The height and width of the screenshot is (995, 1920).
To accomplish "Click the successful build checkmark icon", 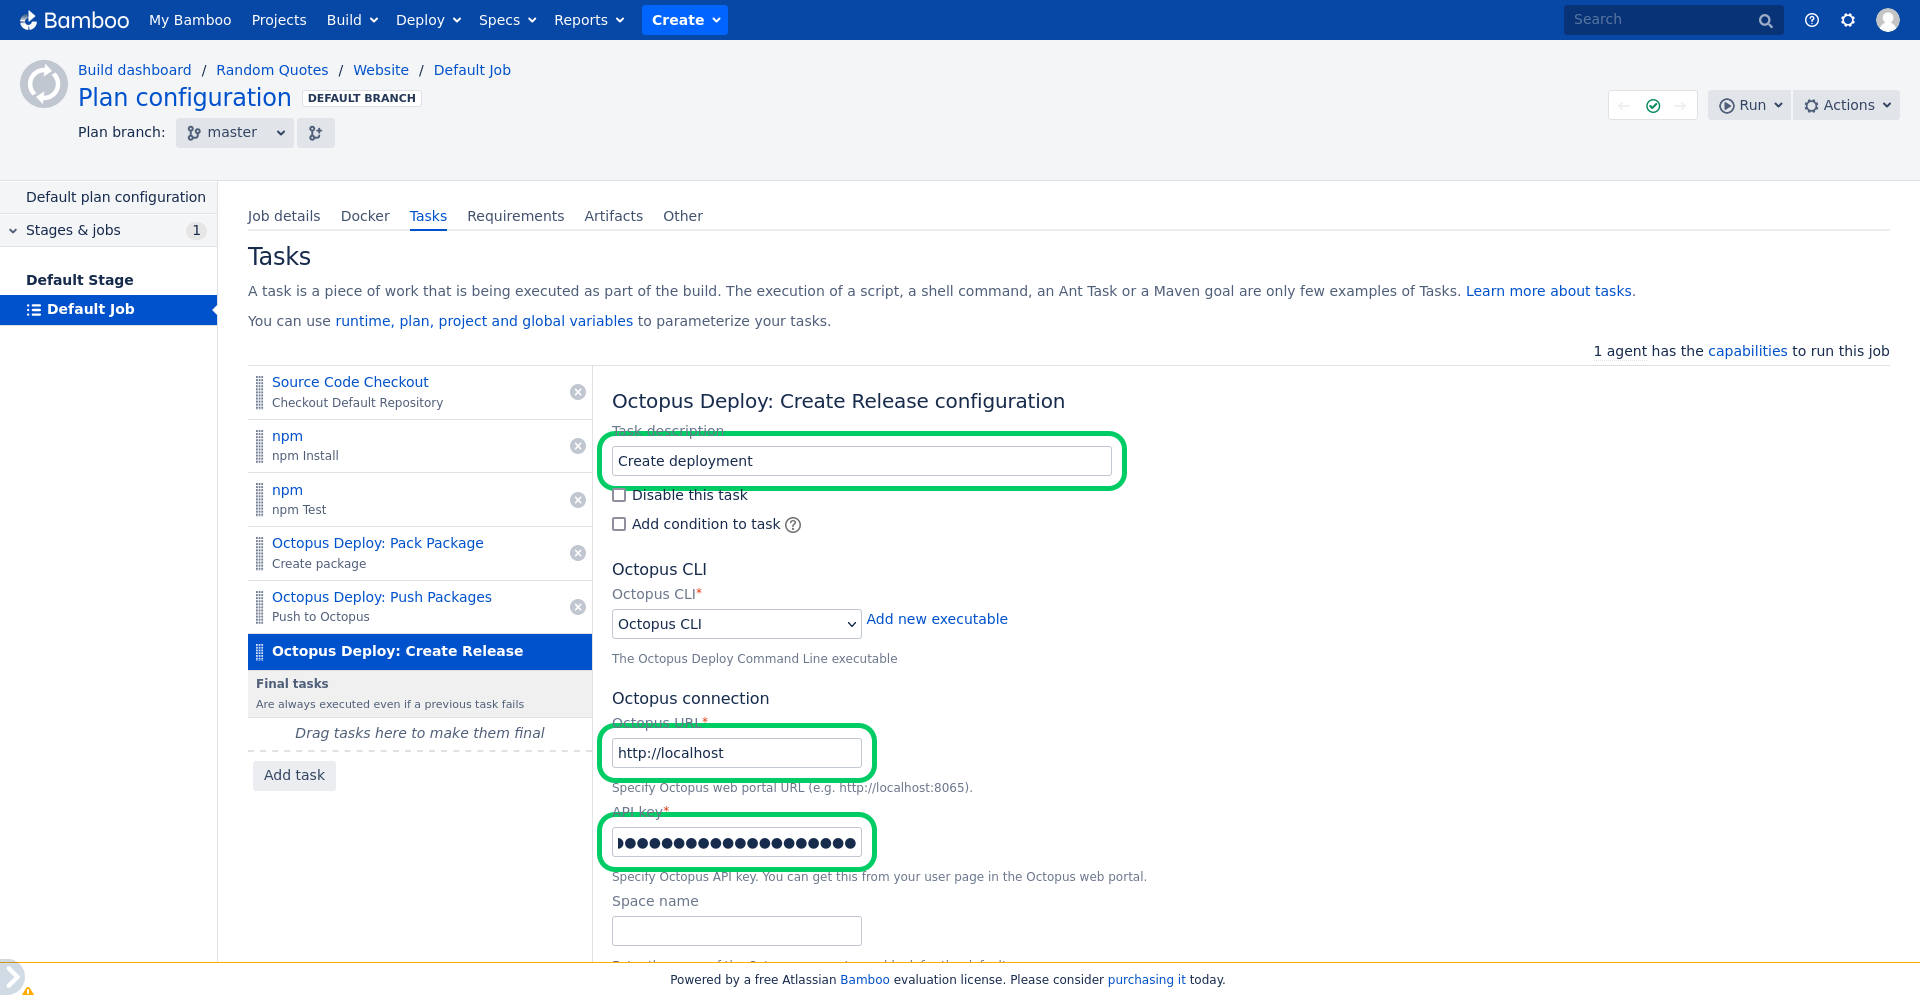I will [x=1653, y=106].
